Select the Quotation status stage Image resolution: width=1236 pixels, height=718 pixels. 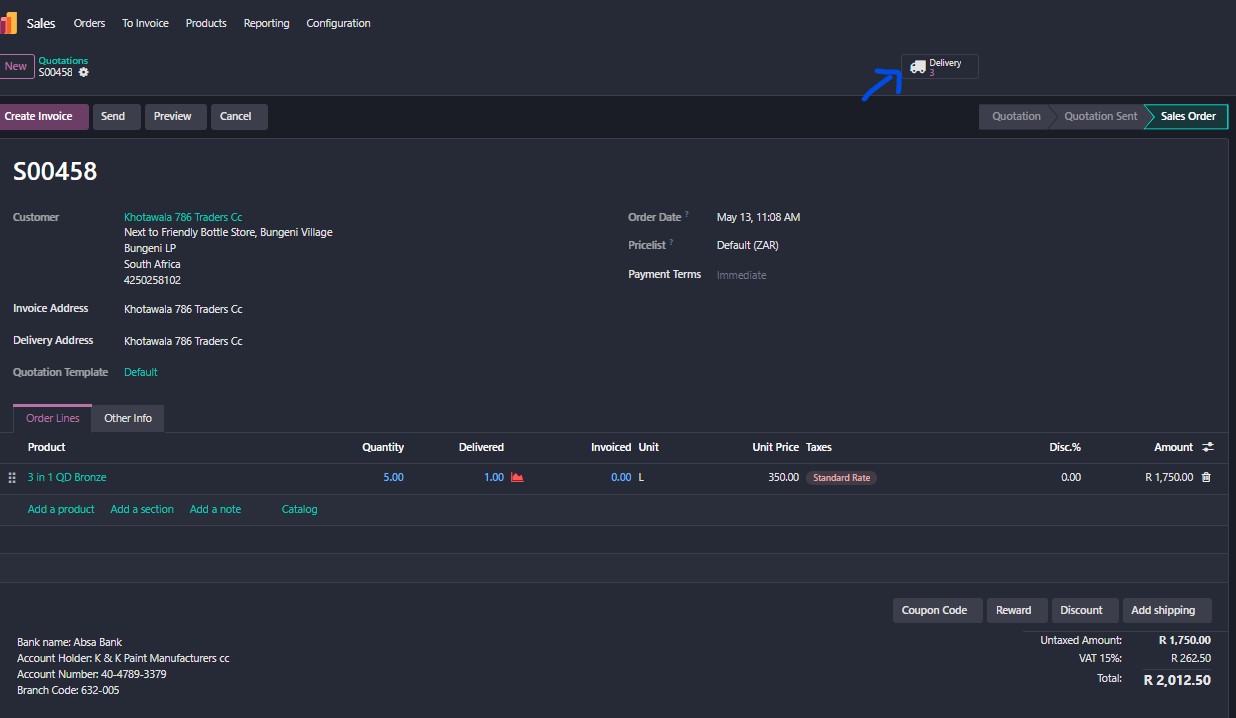click(x=1016, y=116)
